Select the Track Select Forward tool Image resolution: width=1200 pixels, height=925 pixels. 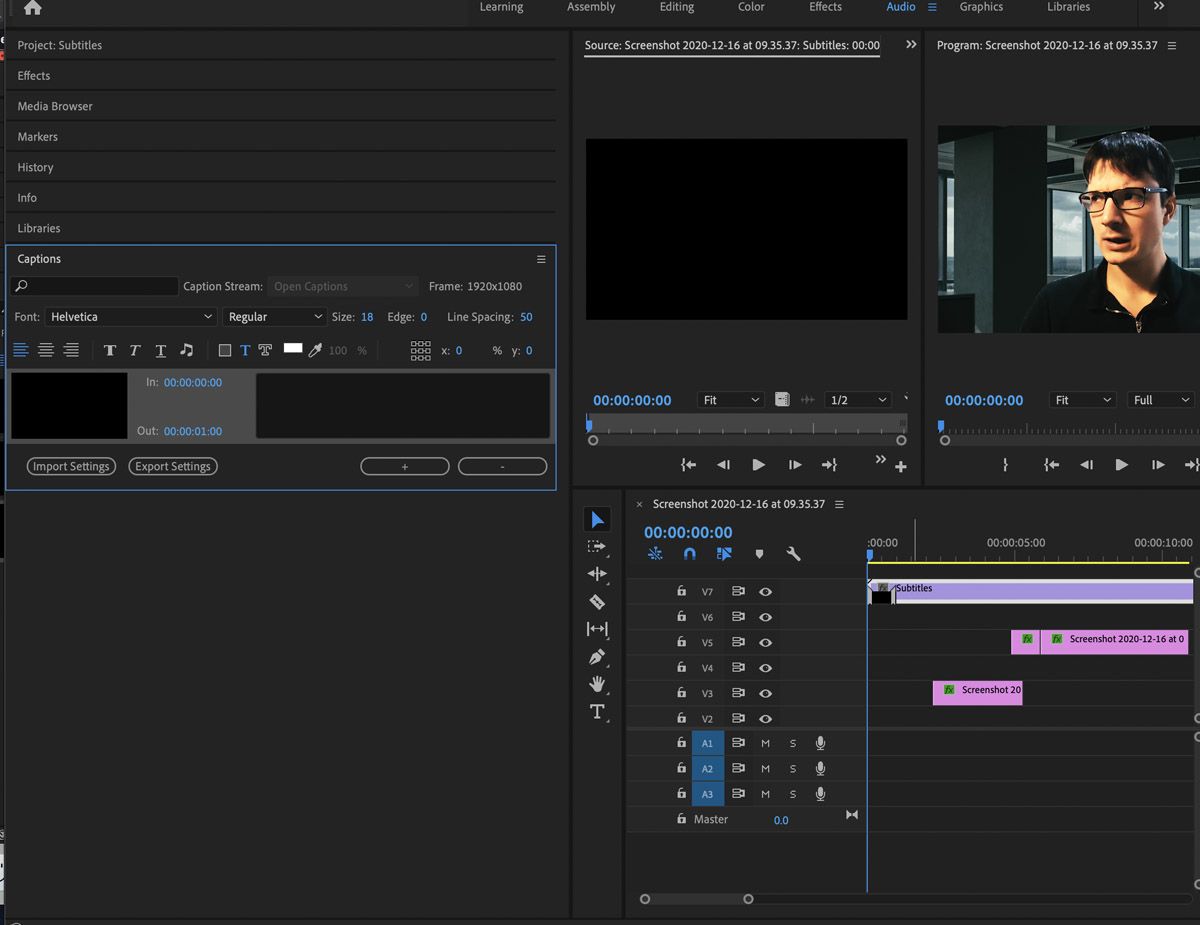(597, 547)
